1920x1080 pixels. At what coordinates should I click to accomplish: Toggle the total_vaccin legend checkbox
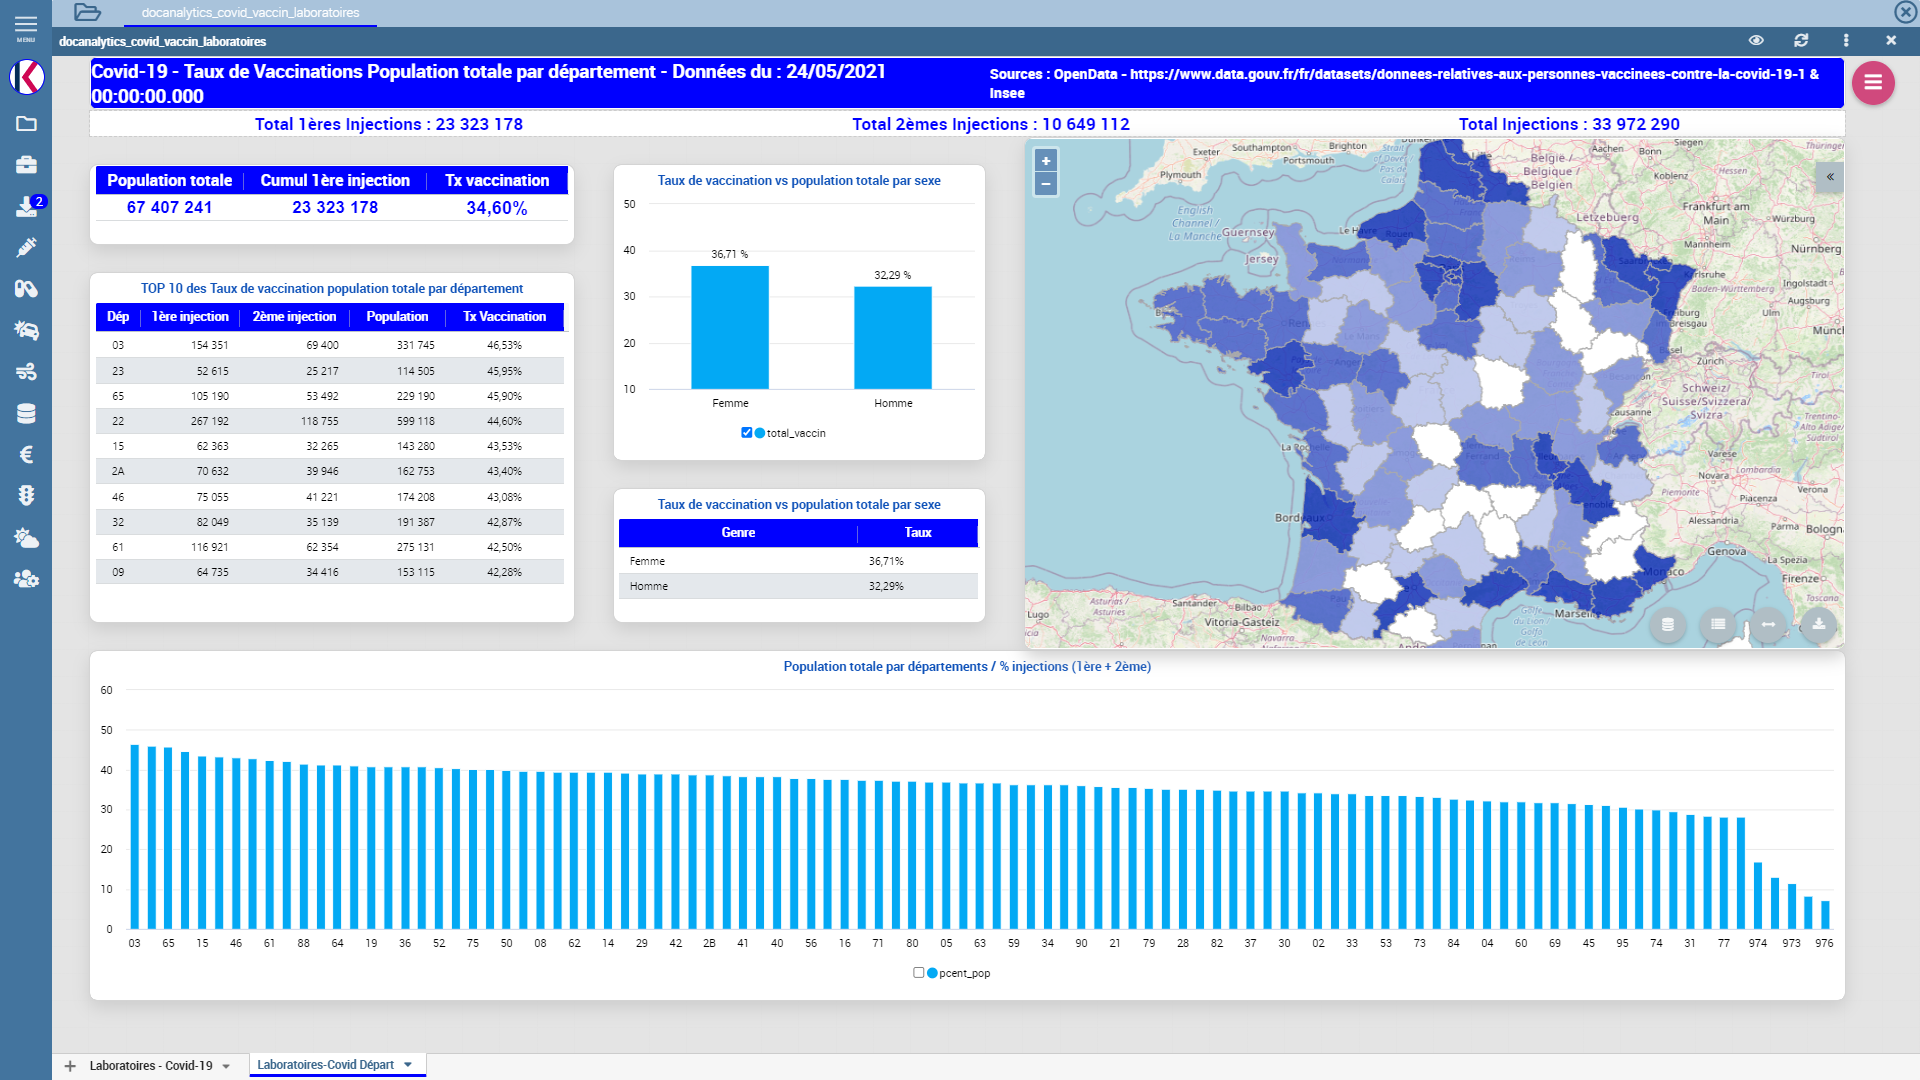click(x=746, y=433)
